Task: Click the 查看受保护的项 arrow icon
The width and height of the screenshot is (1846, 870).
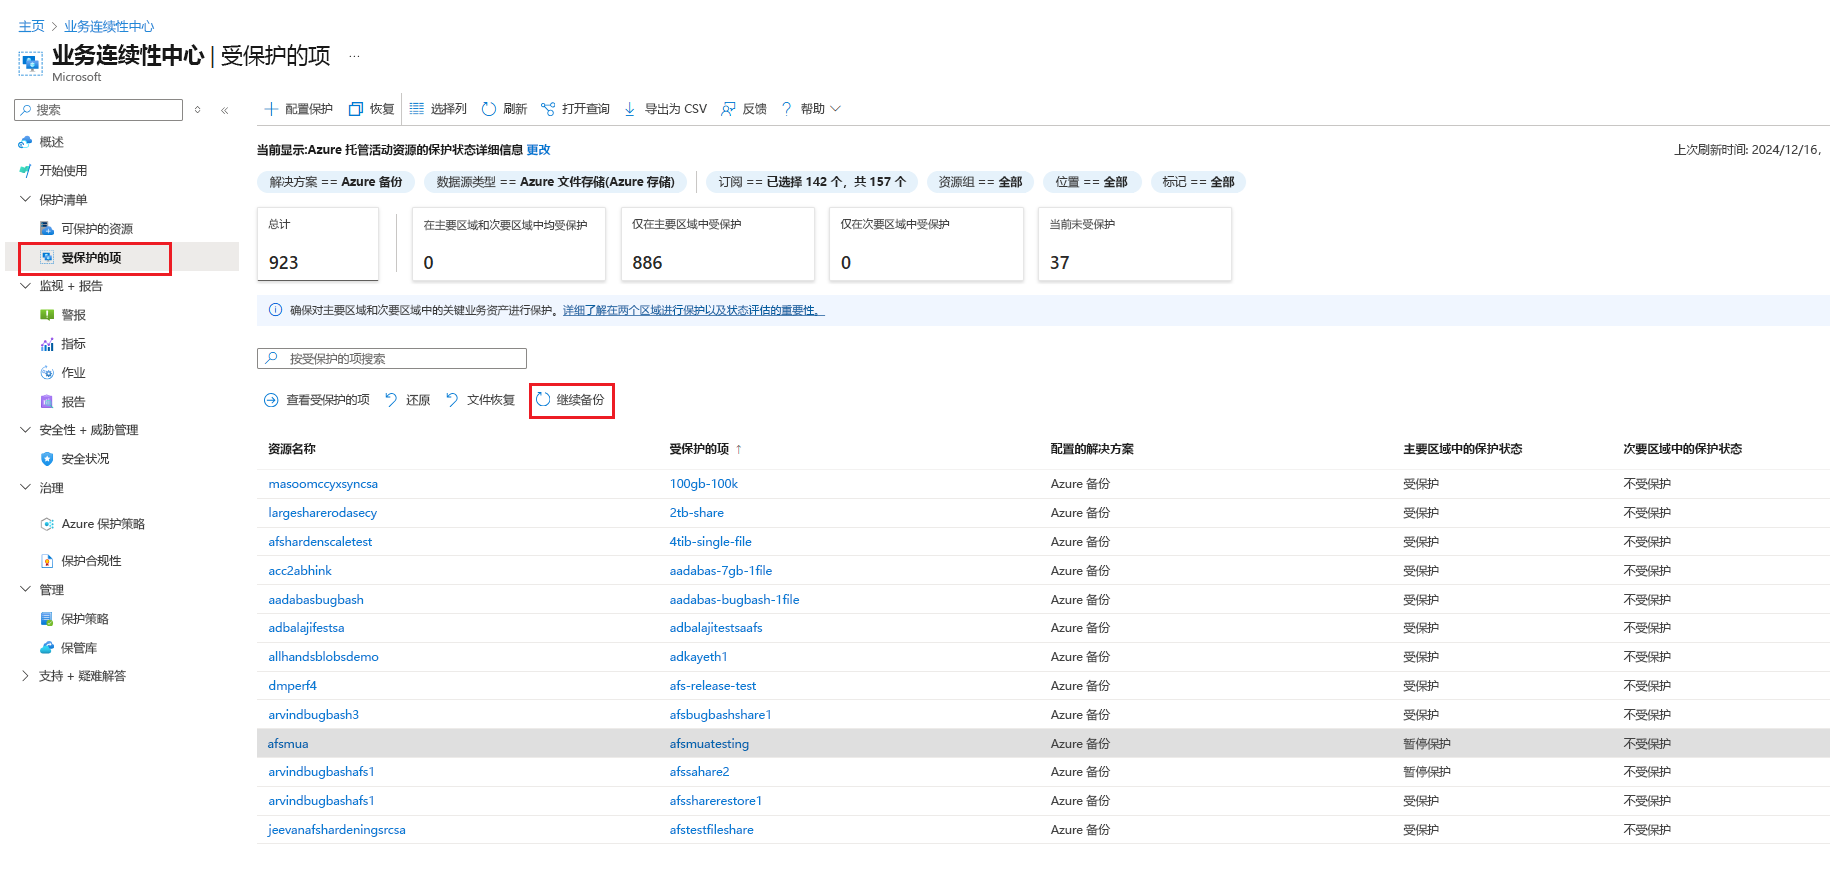Action: click(x=271, y=400)
